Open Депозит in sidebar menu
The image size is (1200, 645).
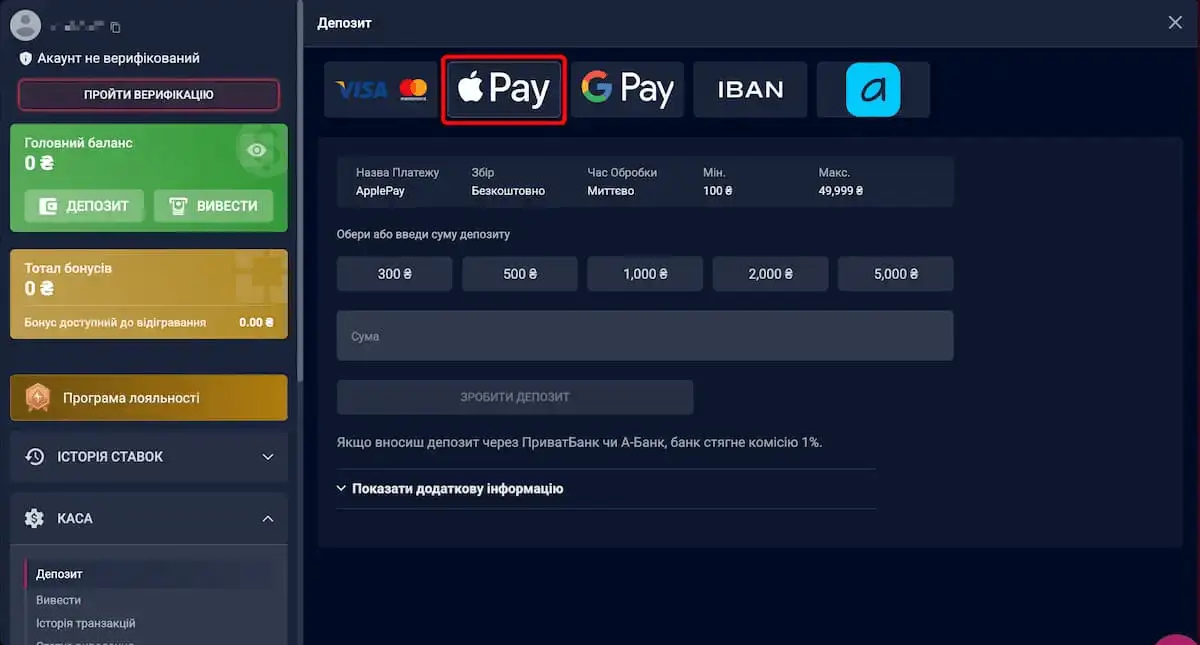tap(59, 574)
